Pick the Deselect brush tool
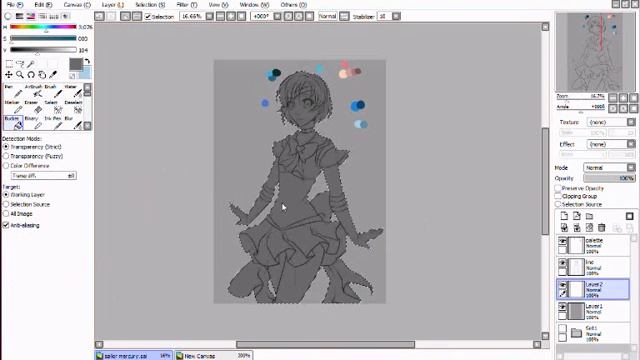The image size is (640, 360). coord(73,107)
